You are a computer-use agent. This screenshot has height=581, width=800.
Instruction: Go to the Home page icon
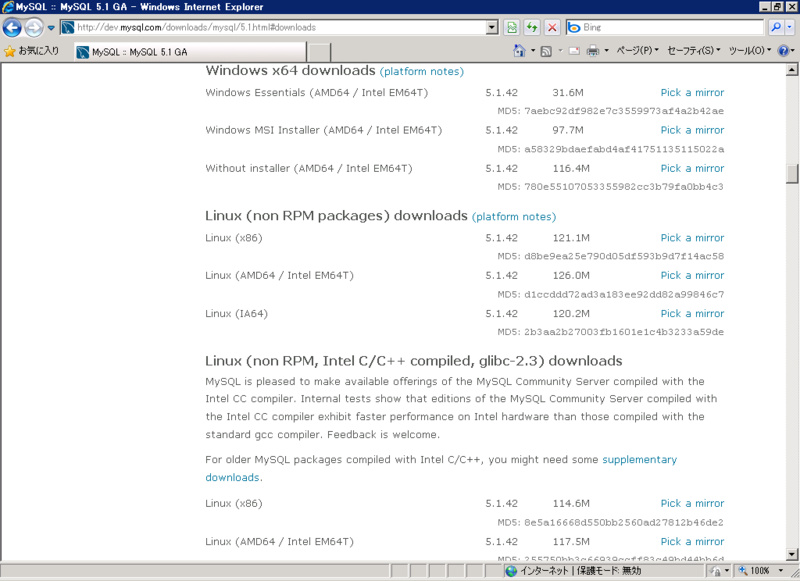[519, 50]
